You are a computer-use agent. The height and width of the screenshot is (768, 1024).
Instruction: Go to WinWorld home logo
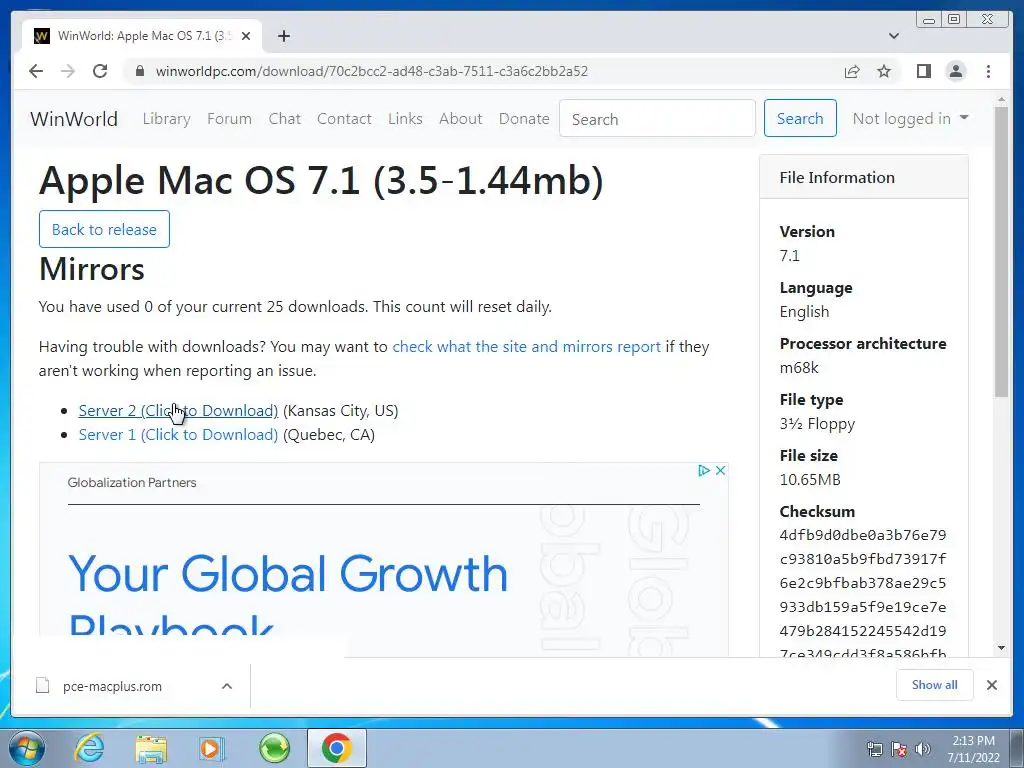point(74,119)
